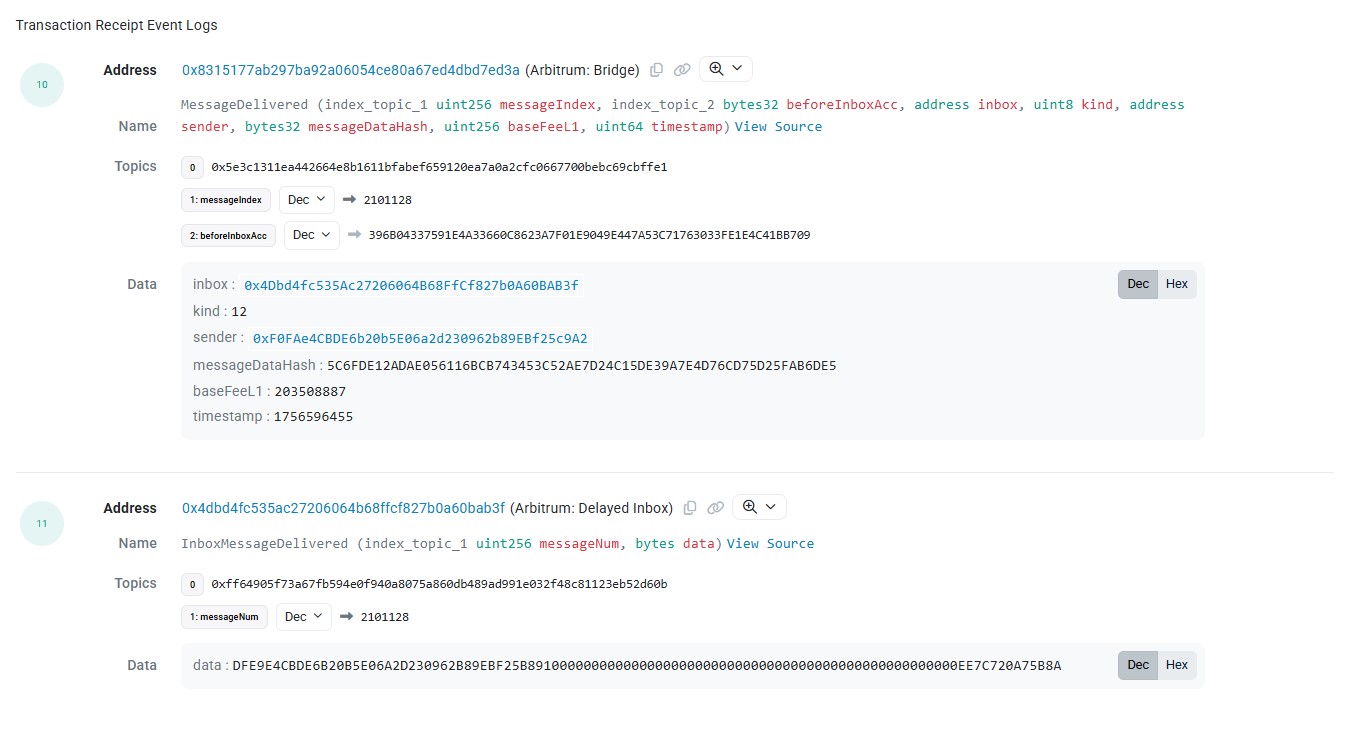Click the Arbitrum: Delayed Inbox name tag
This screenshot has height=742, width=1348.
click(592, 508)
